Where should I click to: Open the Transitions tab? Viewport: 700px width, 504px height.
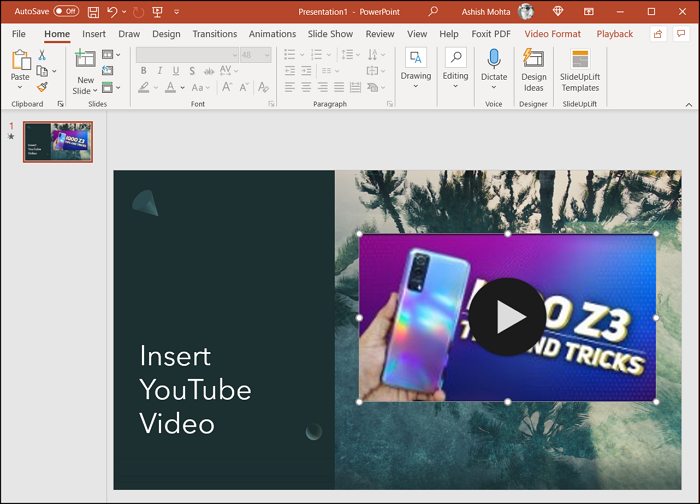215,34
